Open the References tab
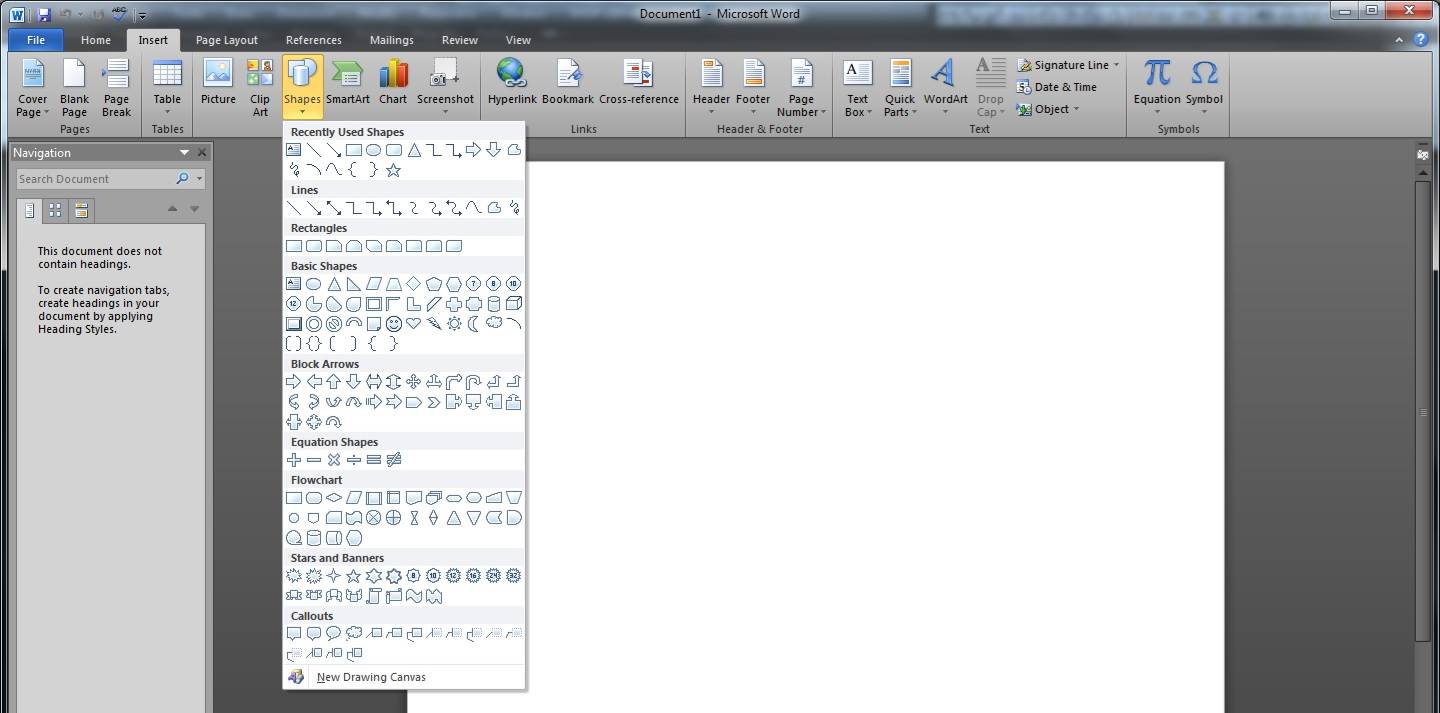Image resolution: width=1440 pixels, height=713 pixels. 314,40
